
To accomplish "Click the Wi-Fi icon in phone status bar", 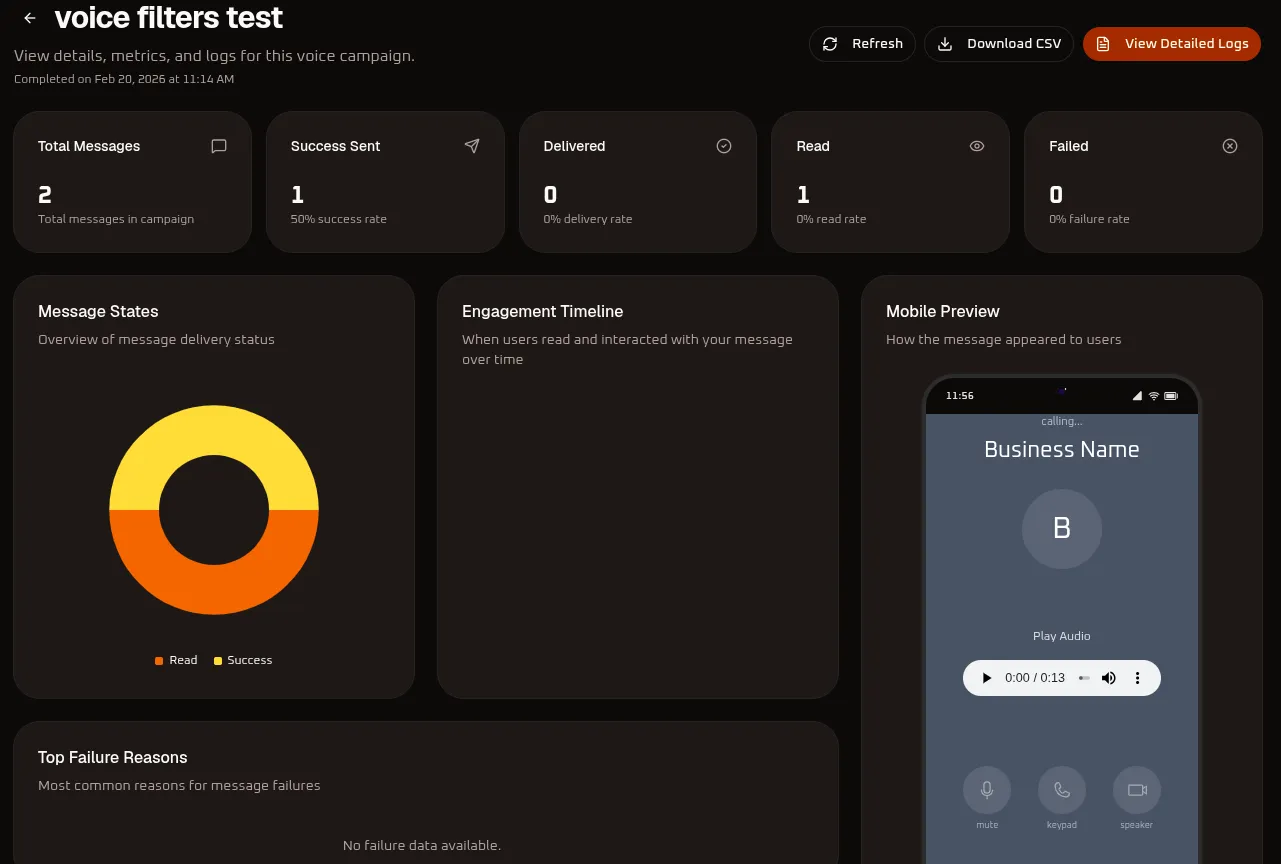I will [x=1154, y=396].
